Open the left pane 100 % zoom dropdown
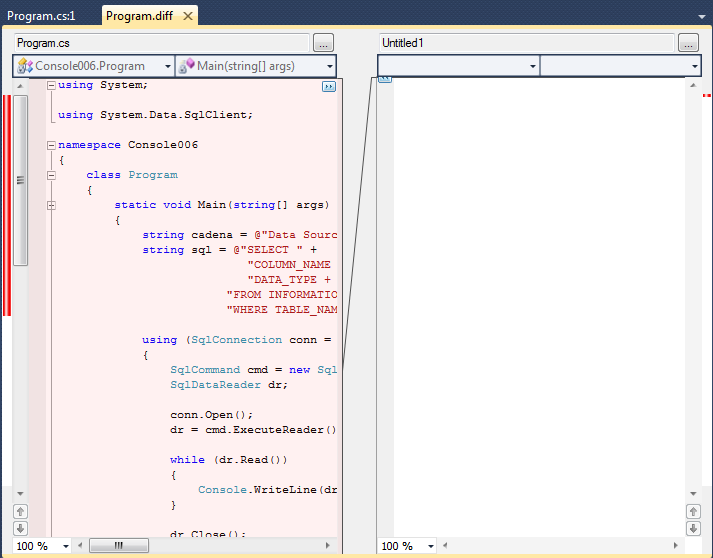This screenshot has height=558, width=713. pos(66,546)
